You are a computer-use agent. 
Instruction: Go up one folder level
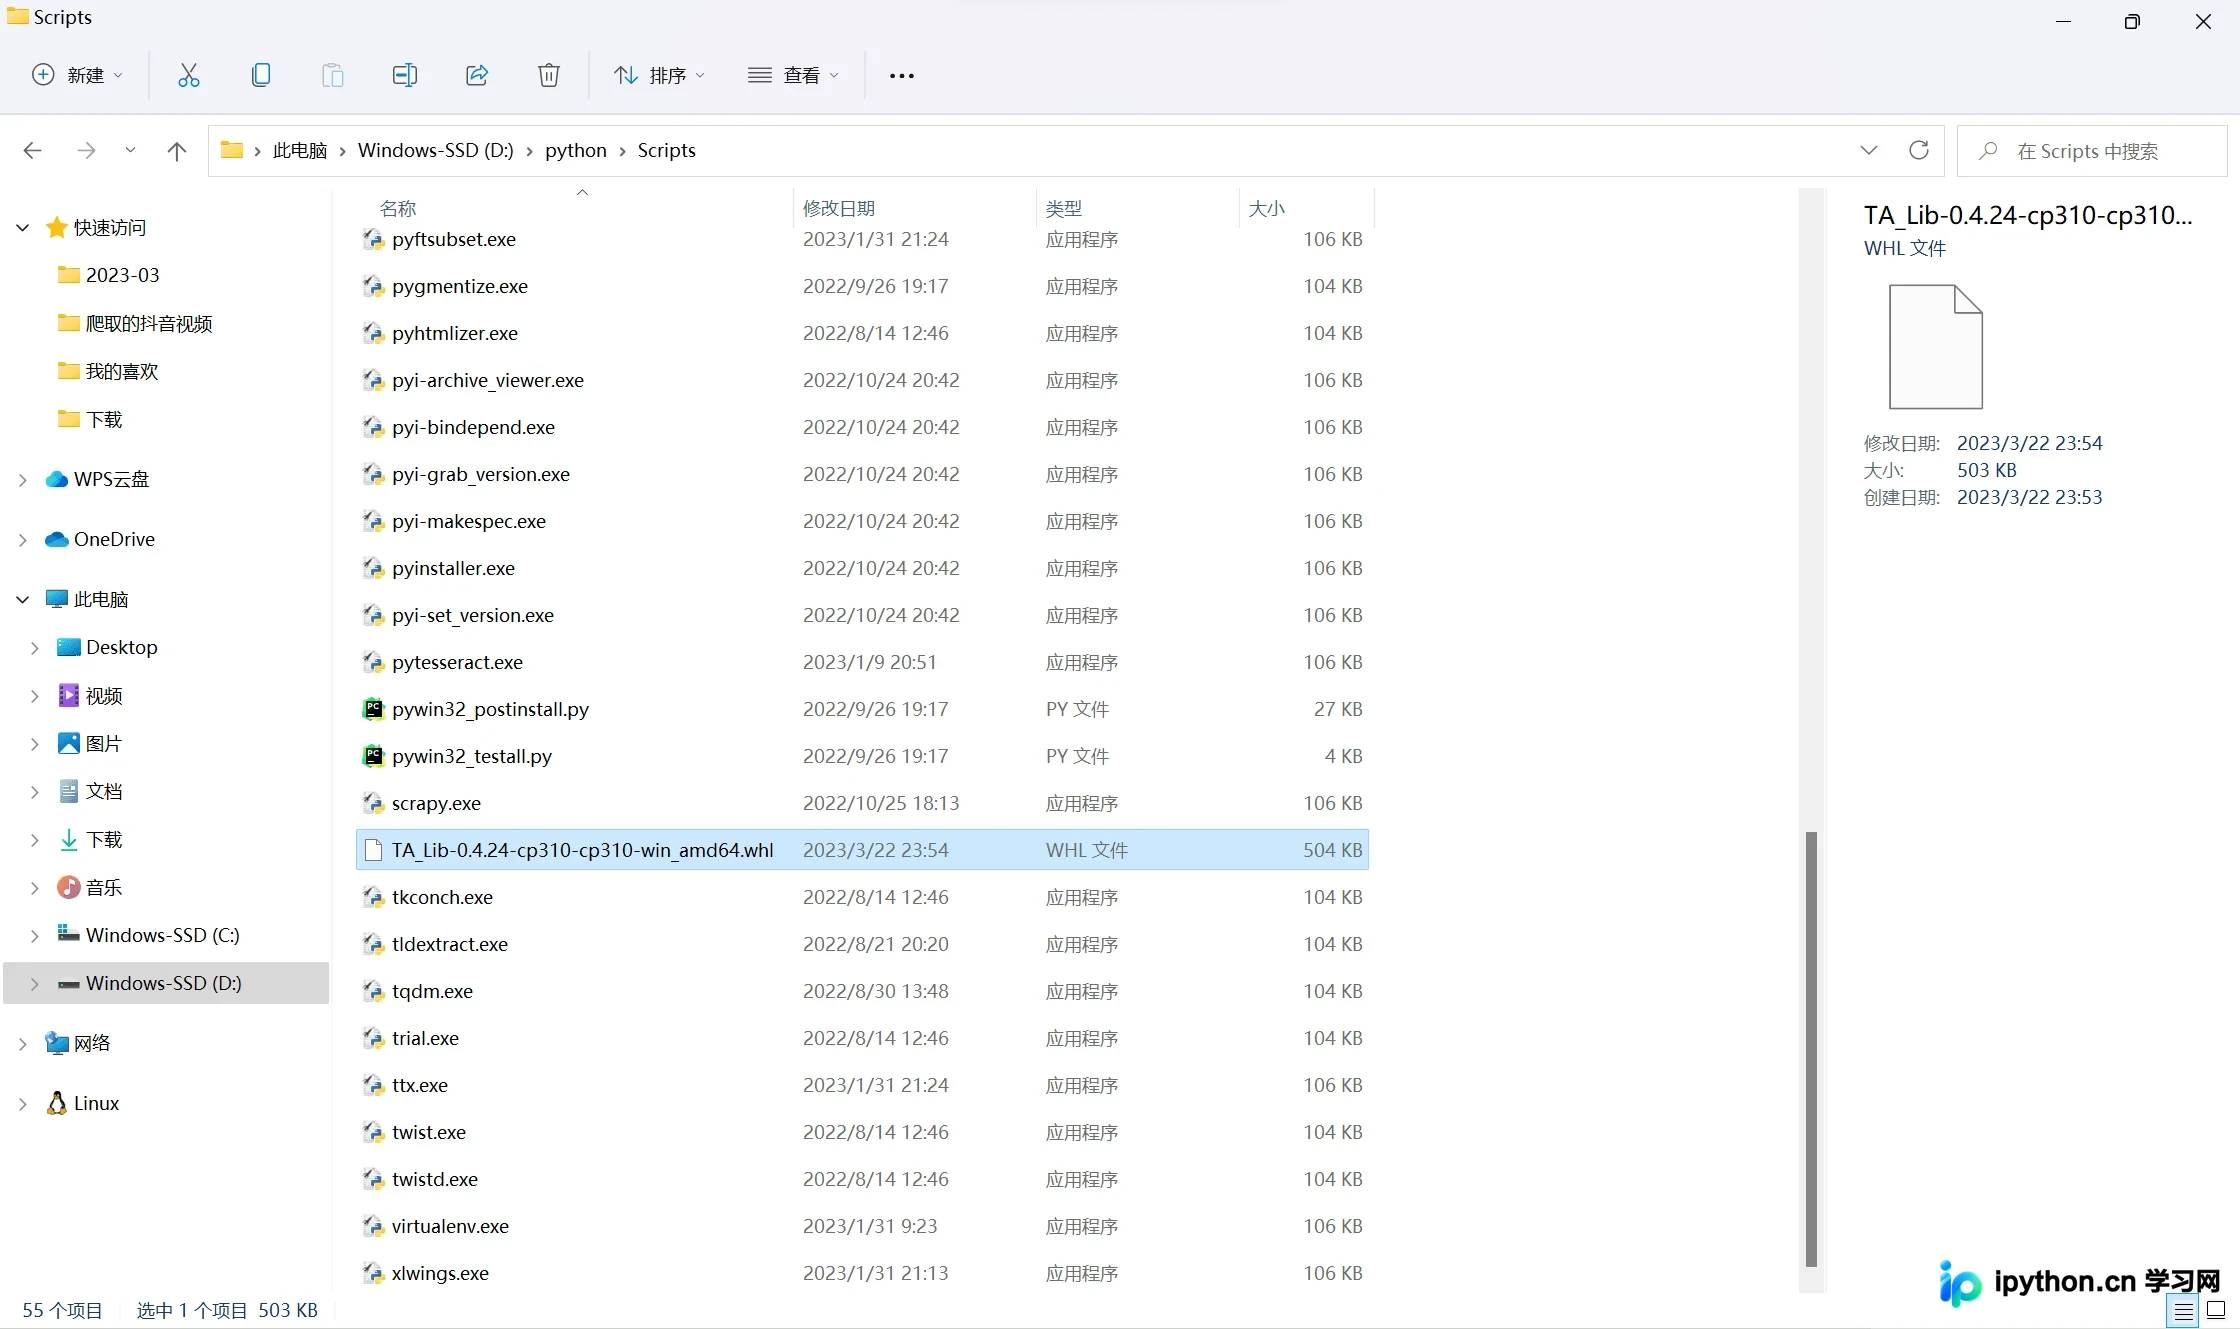pyautogui.click(x=177, y=151)
